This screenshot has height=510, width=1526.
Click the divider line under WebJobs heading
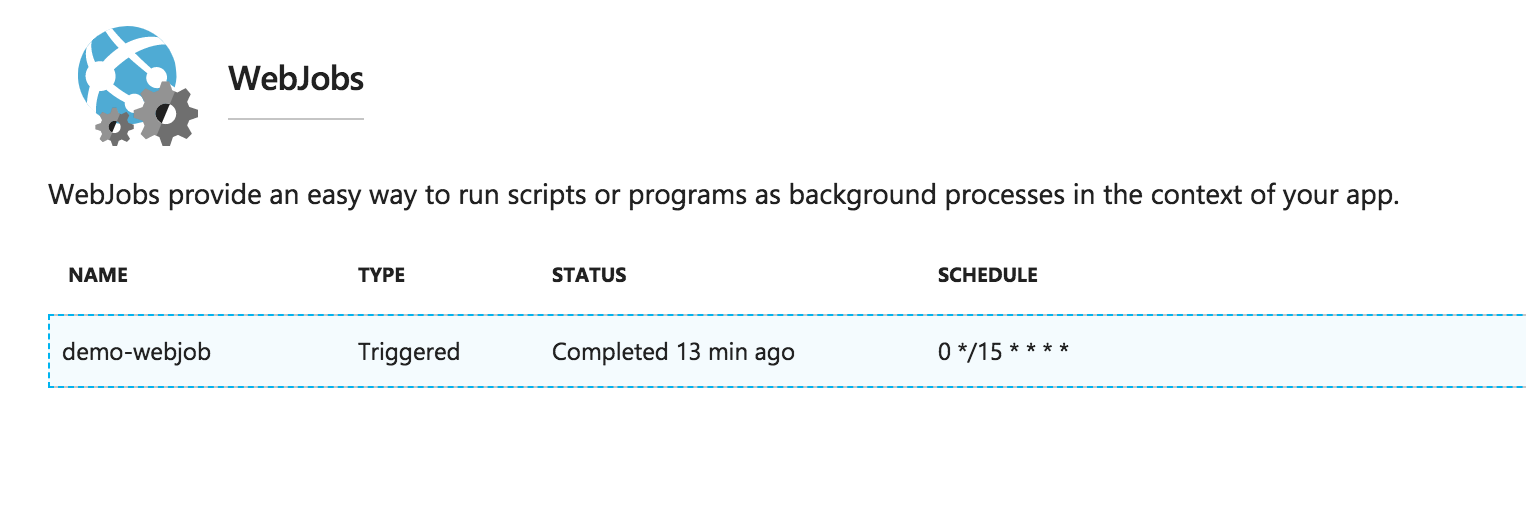tap(296, 118)
